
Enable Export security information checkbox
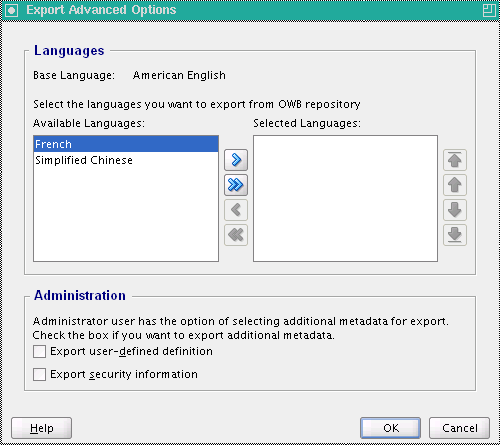click(39, 374)
